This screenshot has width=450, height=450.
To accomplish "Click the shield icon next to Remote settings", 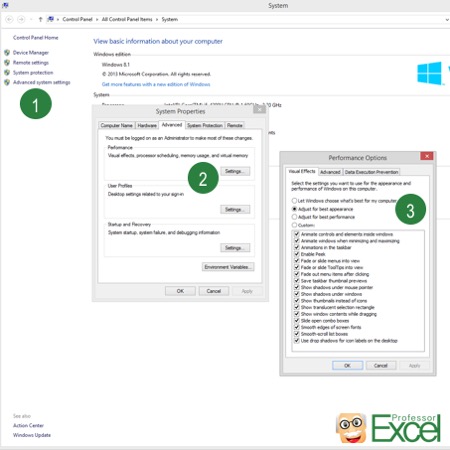I will coord(7,62).
